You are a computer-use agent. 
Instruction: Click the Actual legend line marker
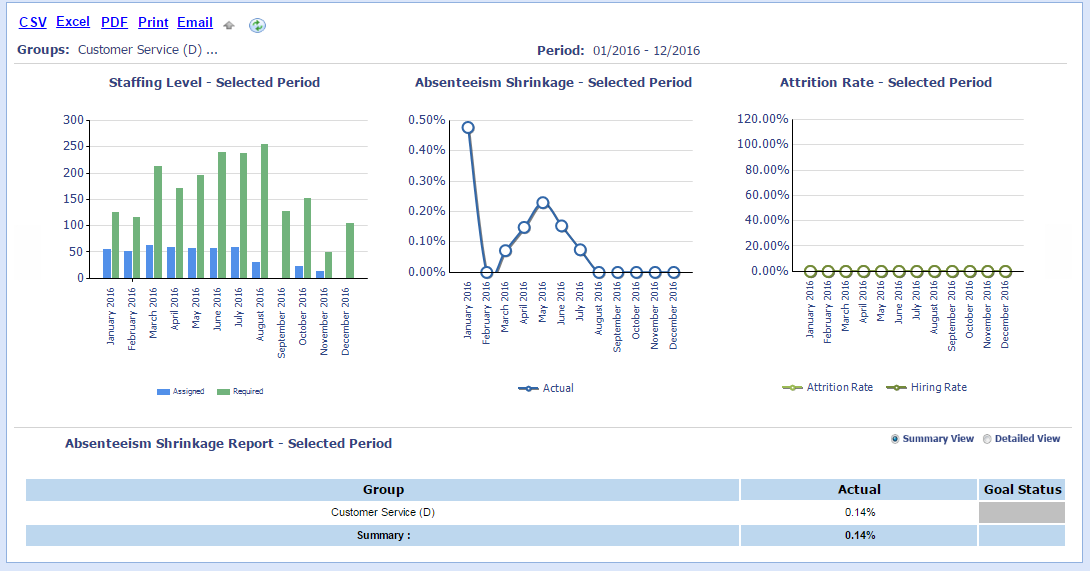[x=529, y=388]
